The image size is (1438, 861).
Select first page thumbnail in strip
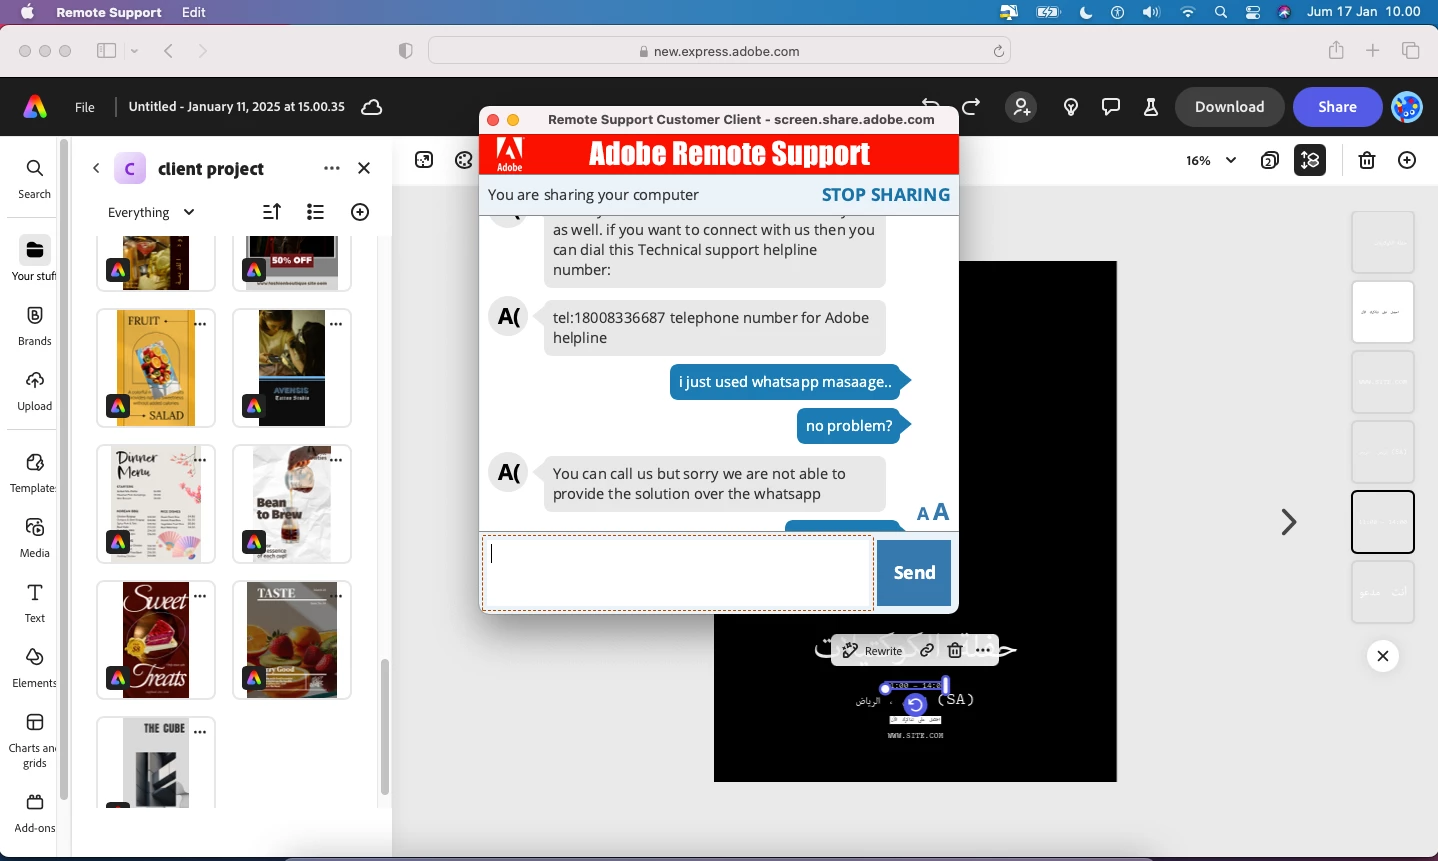click(1383, 242)
